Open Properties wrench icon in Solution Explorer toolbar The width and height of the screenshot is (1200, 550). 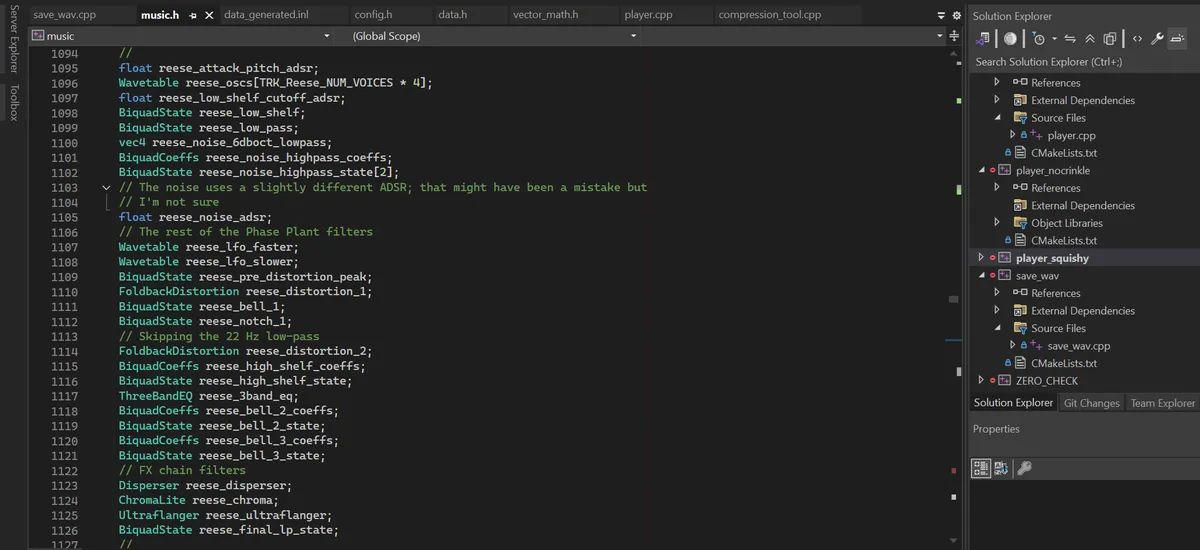[x=1157, y=39]
